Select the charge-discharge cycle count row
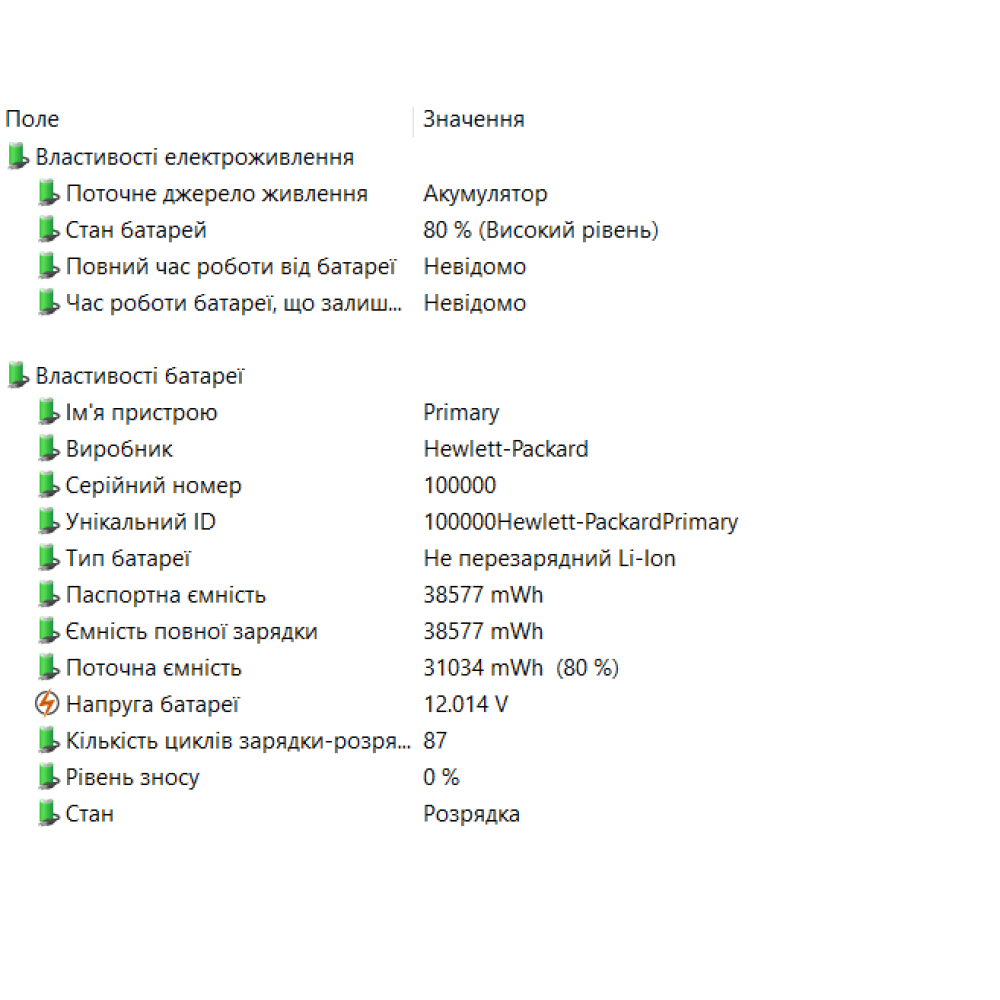The height and width of the screenshot is (1000, 1000). coord(237,741)
